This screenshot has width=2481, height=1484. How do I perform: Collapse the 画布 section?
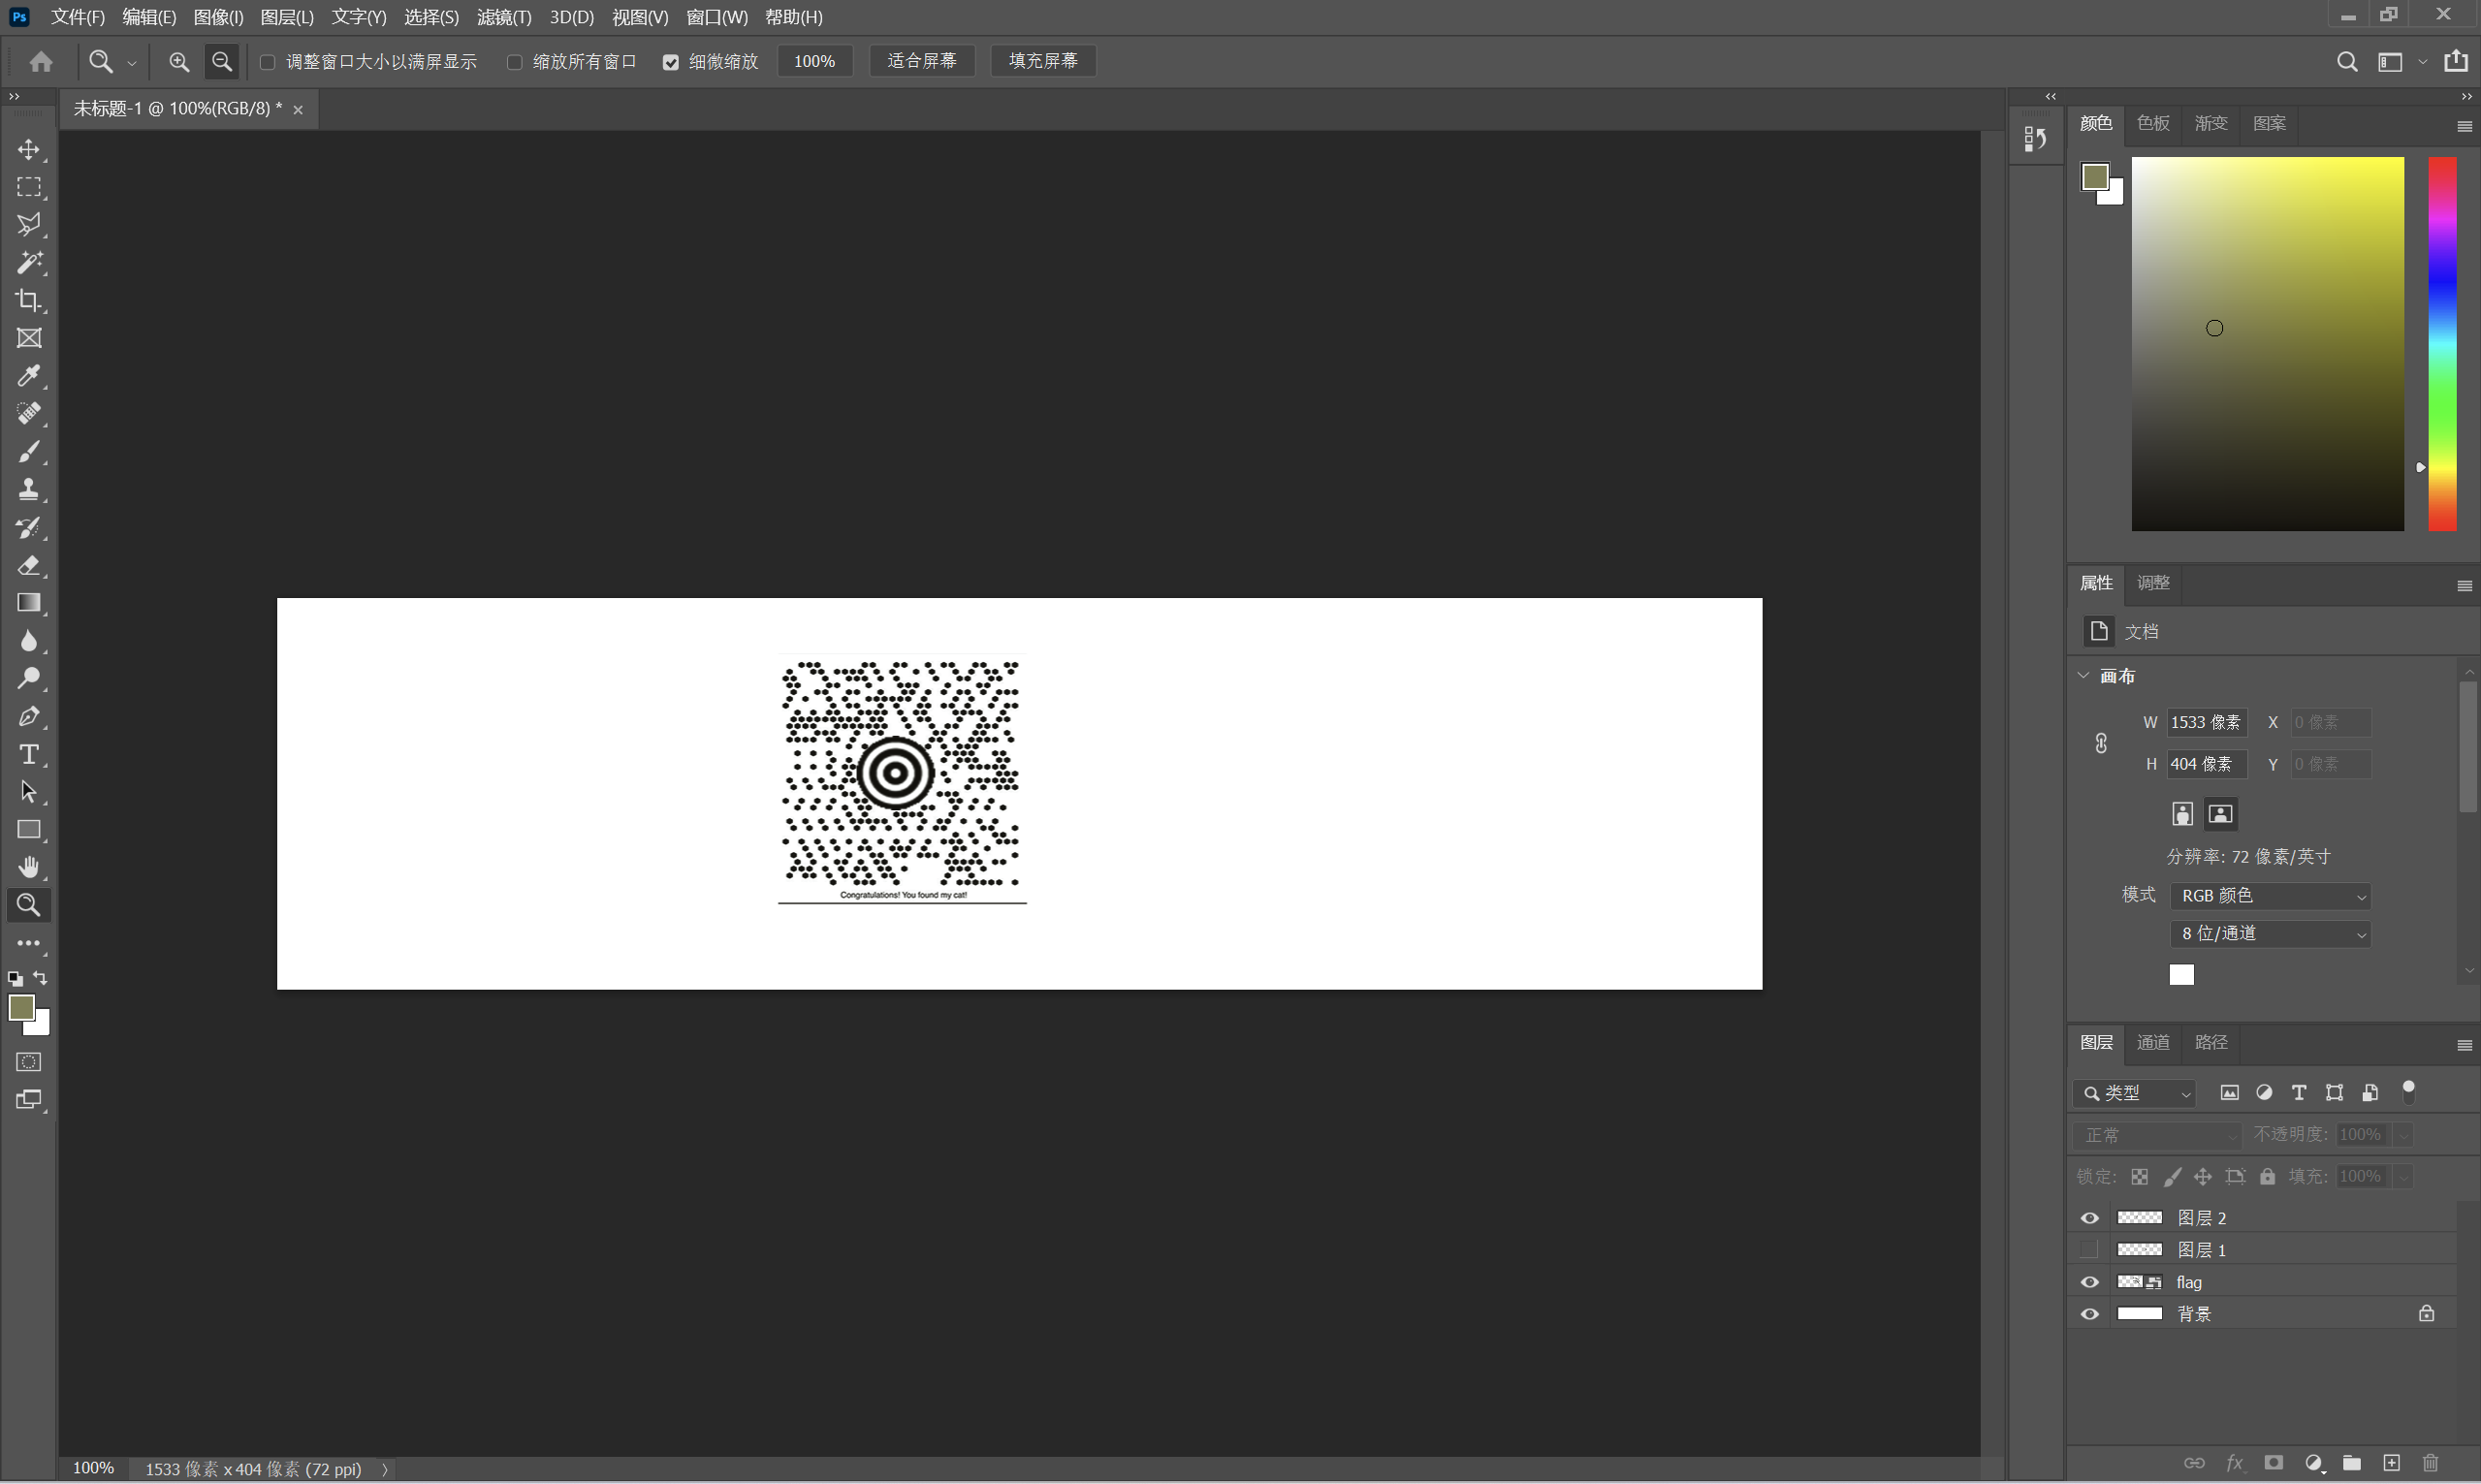2084,676
